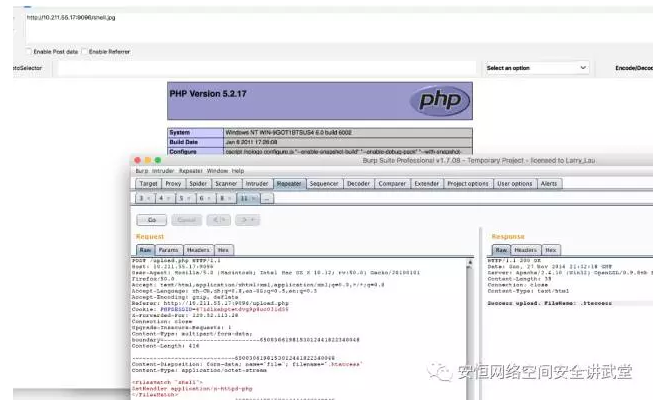Switch to the Proxy tab

[x=173, y=184]
